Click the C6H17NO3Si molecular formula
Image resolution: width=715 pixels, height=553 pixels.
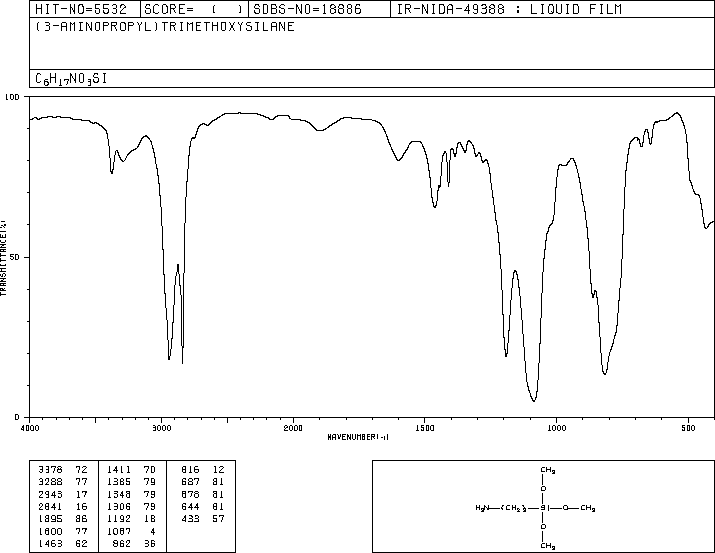(71, 79)
